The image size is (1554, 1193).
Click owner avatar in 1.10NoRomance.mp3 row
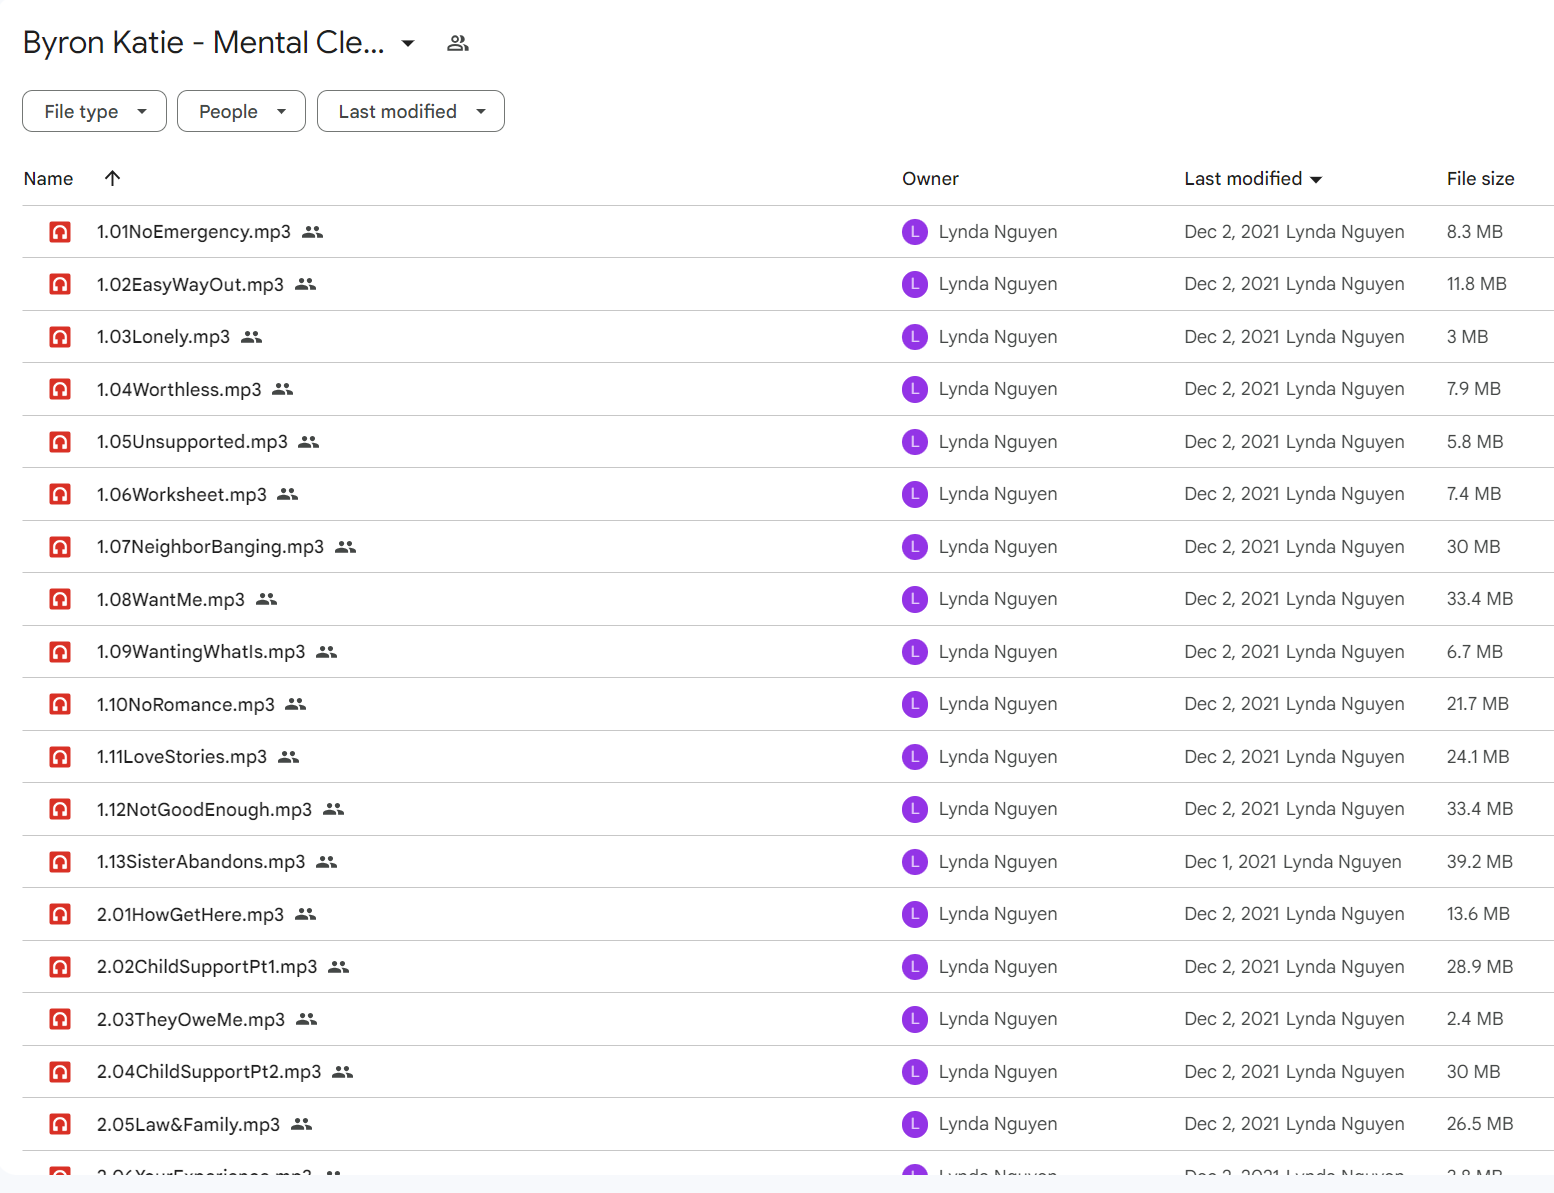coord(915,704)
